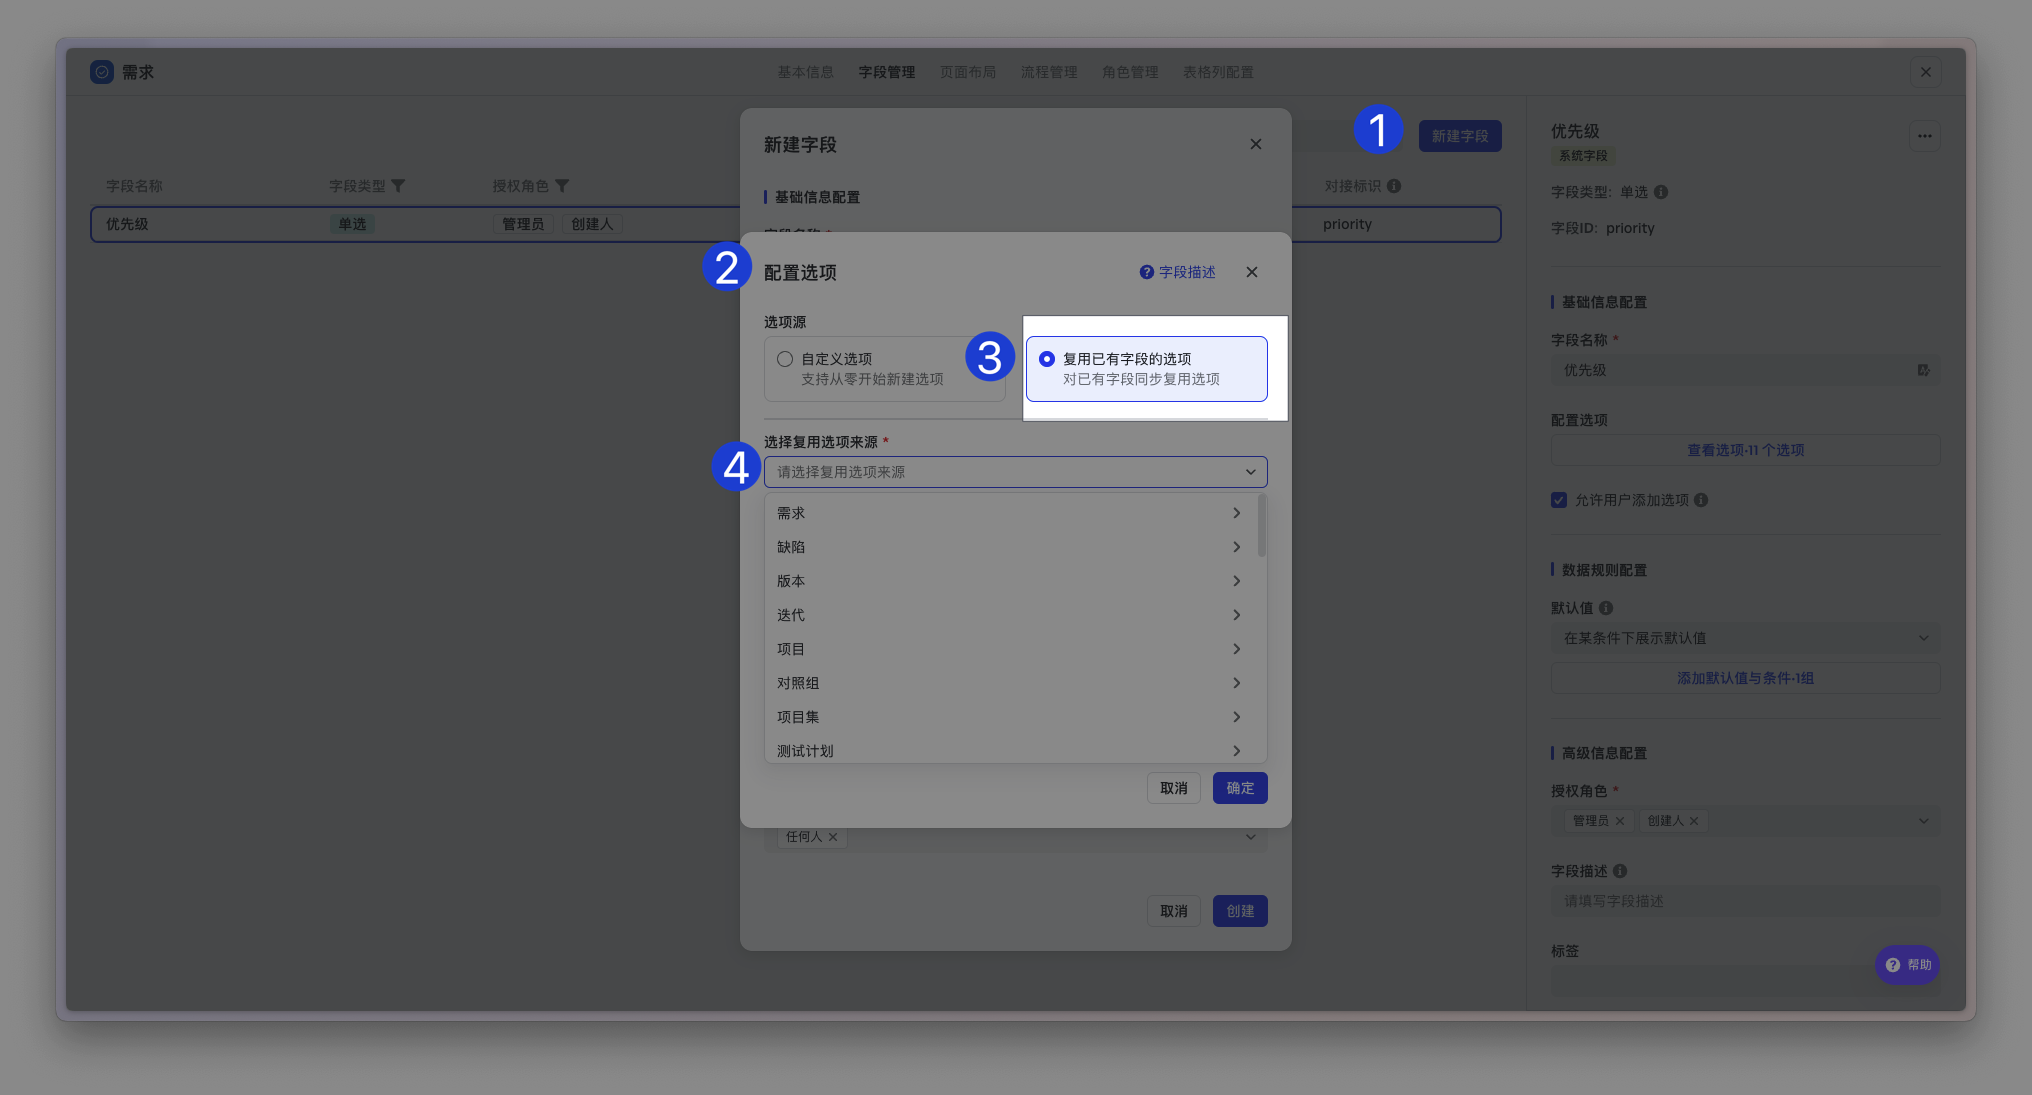Switch to the 表格列配置 tab
Image resolution: width=2032 pixels, height=1095 pixels.
pyautogui.click(x=1218, y=72)
